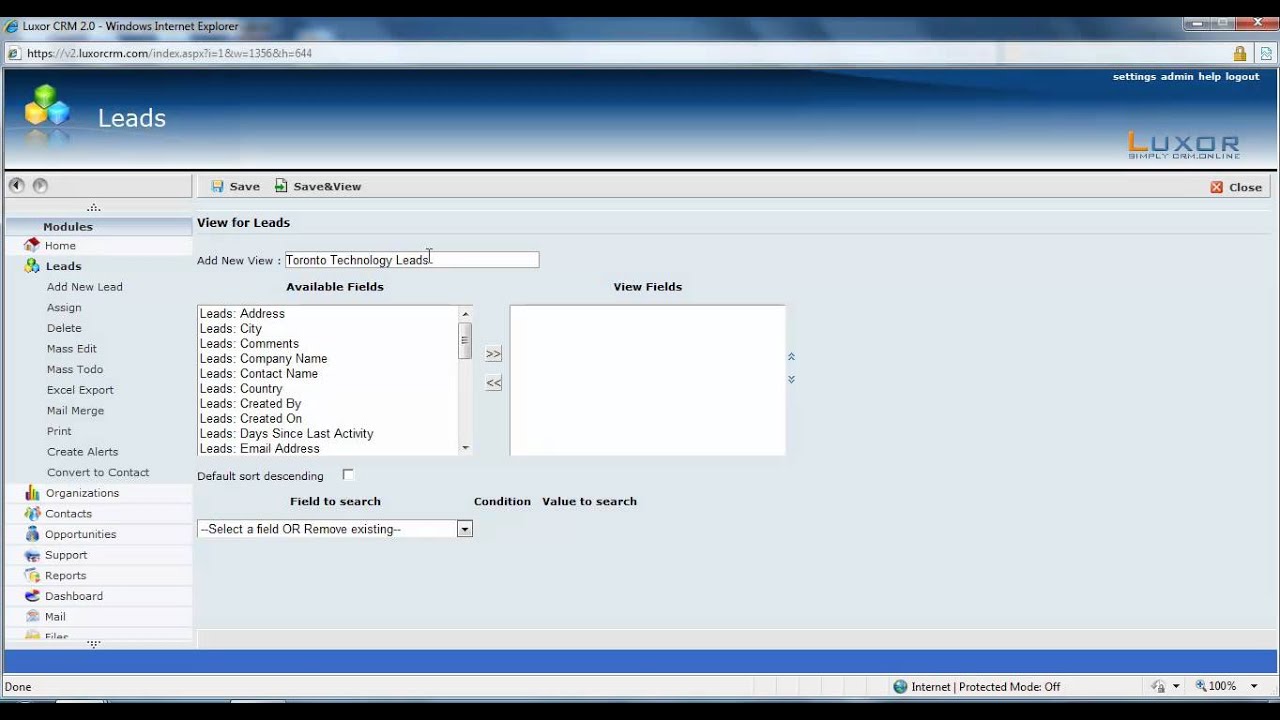This screenshot has height=720, width=1280.
Task: Click the browser compatibility view icon
Action: tap(1265, 53)
